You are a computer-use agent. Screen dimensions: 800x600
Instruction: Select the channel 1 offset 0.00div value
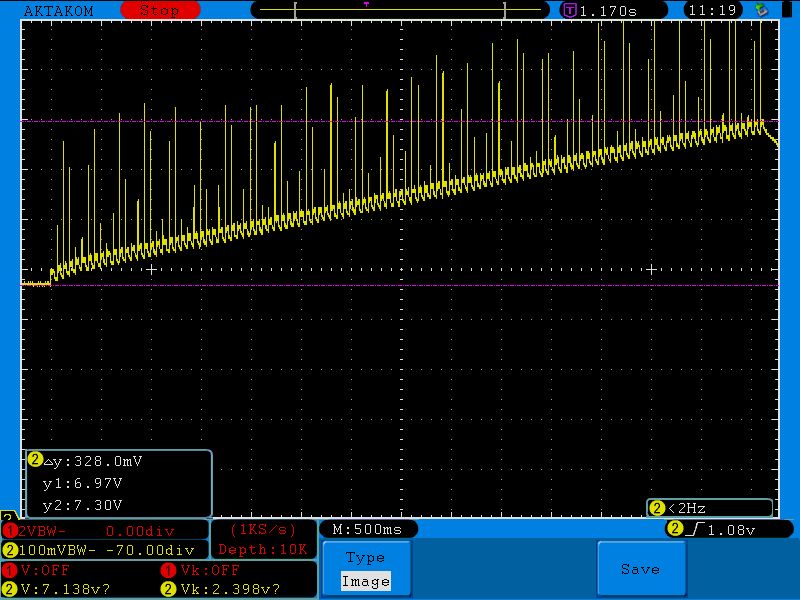[140, 531]
